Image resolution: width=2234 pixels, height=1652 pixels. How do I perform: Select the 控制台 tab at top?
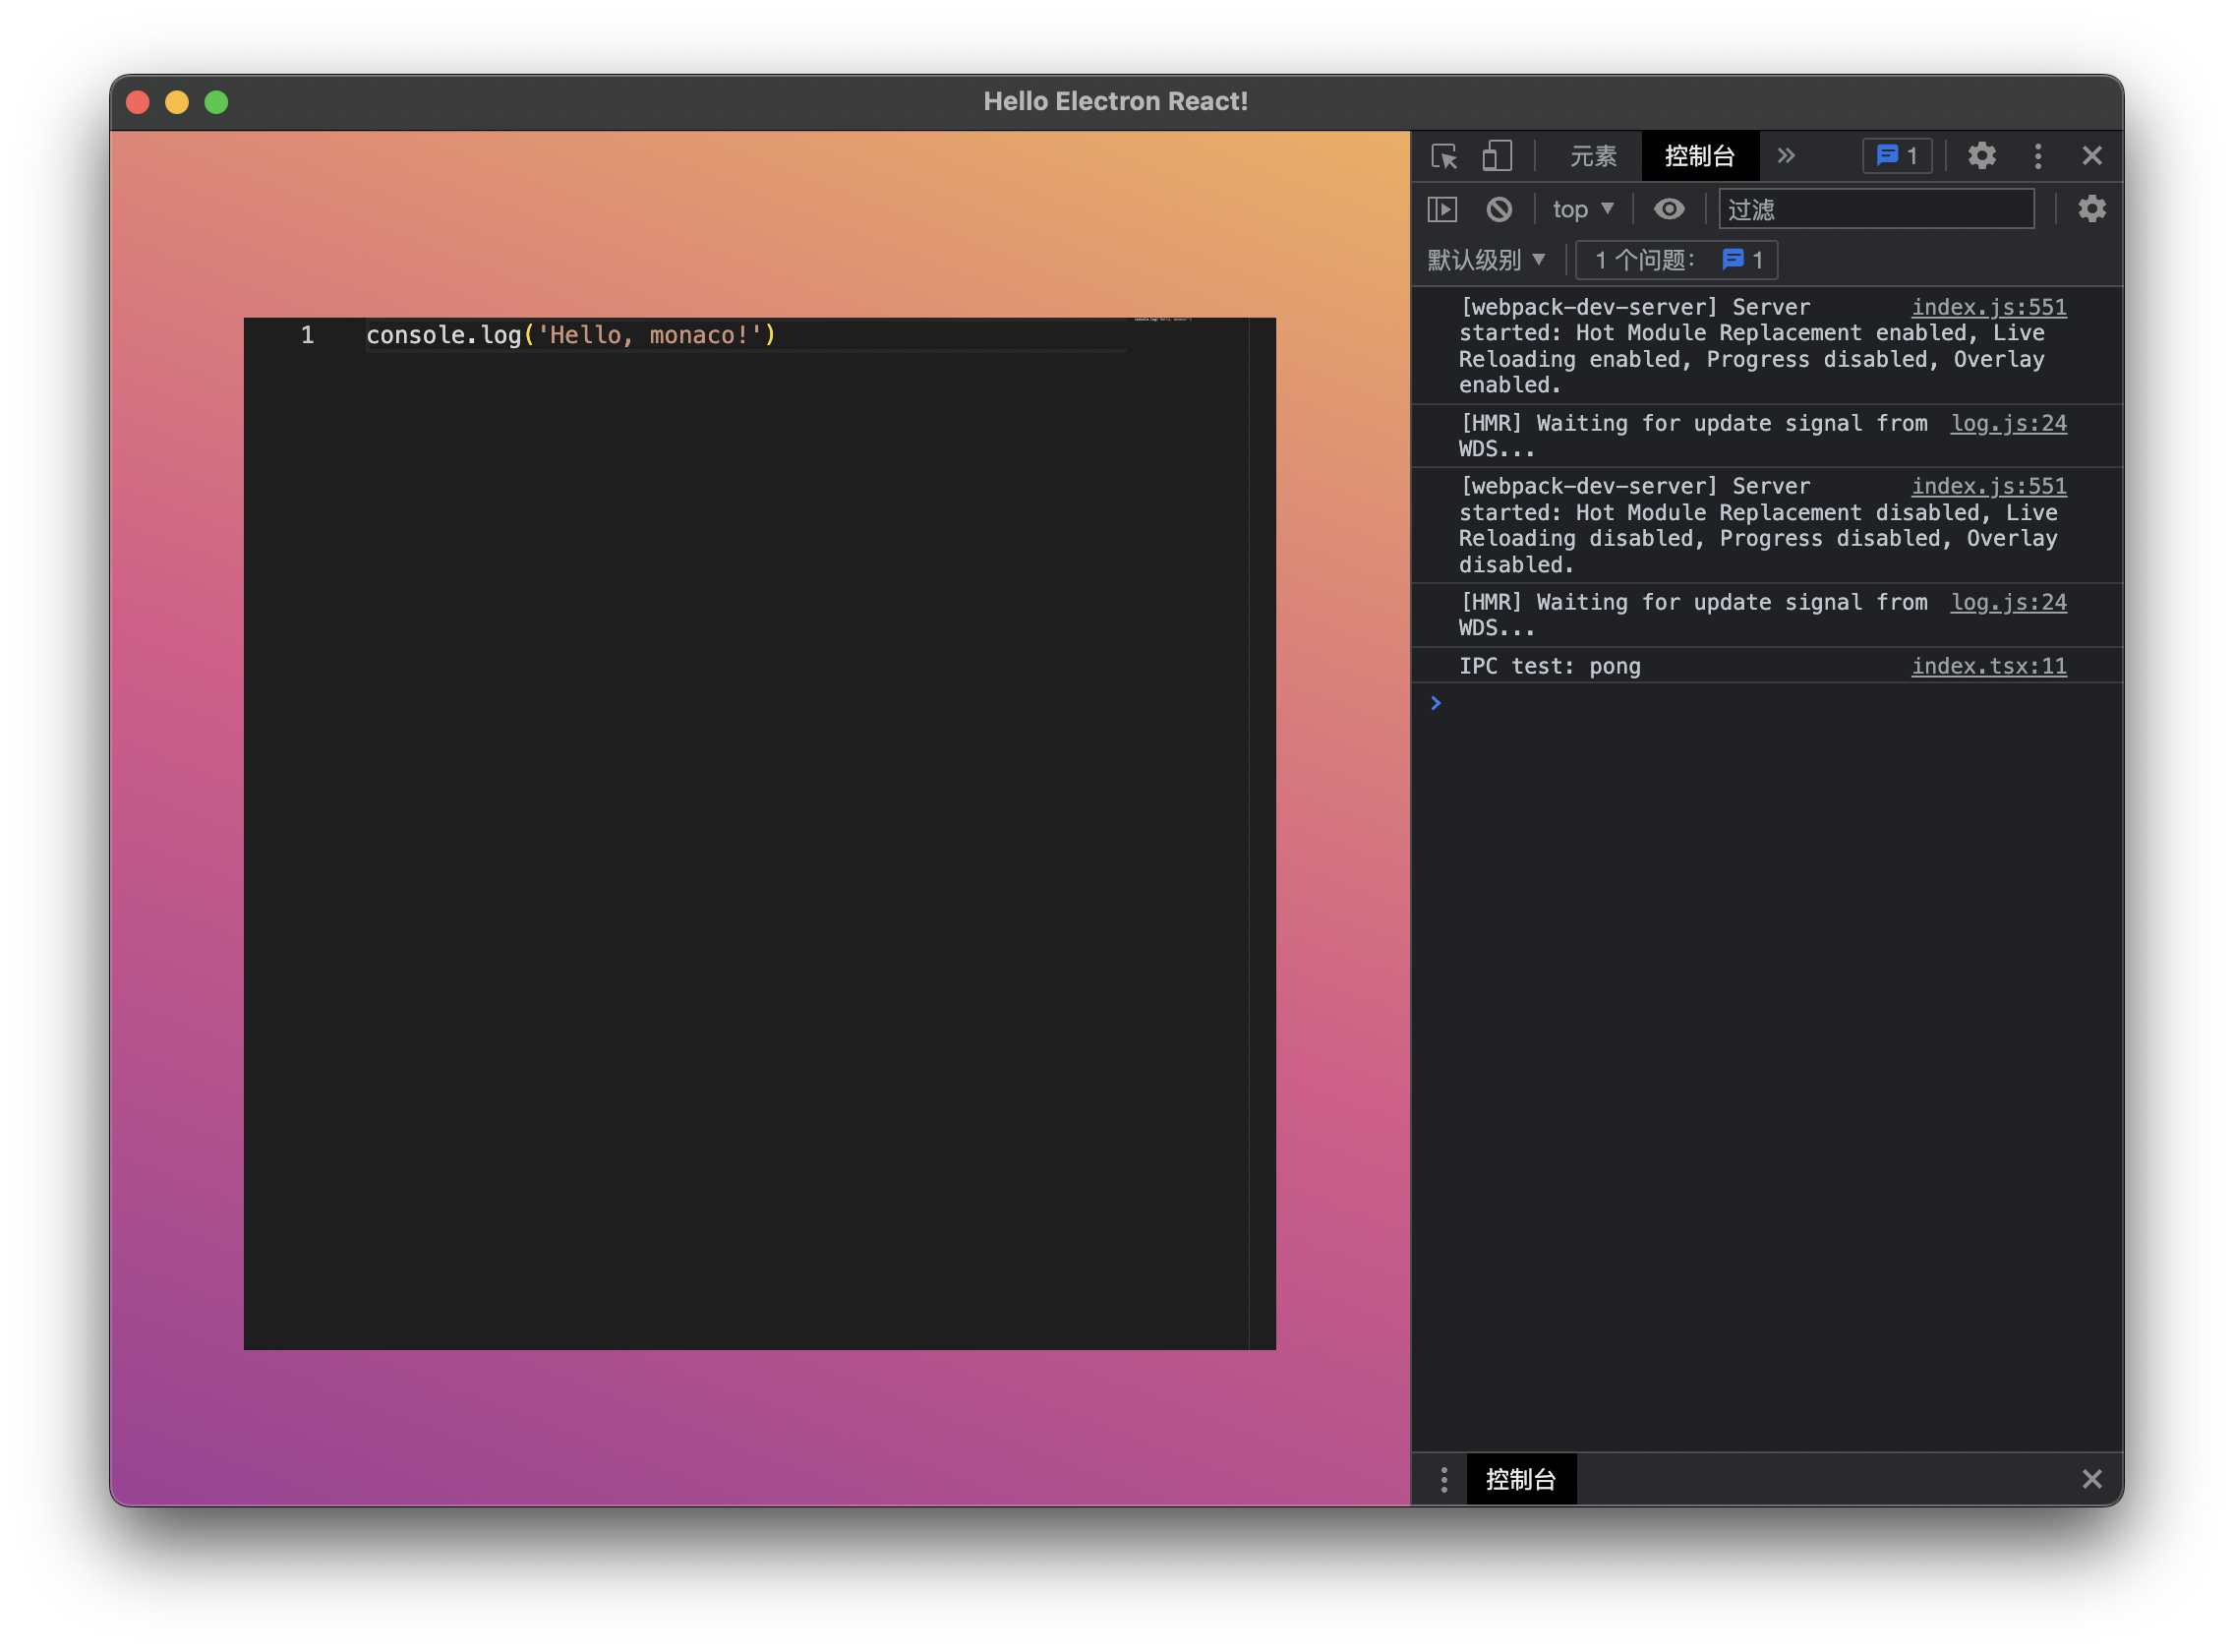[x=1699, y=156]
